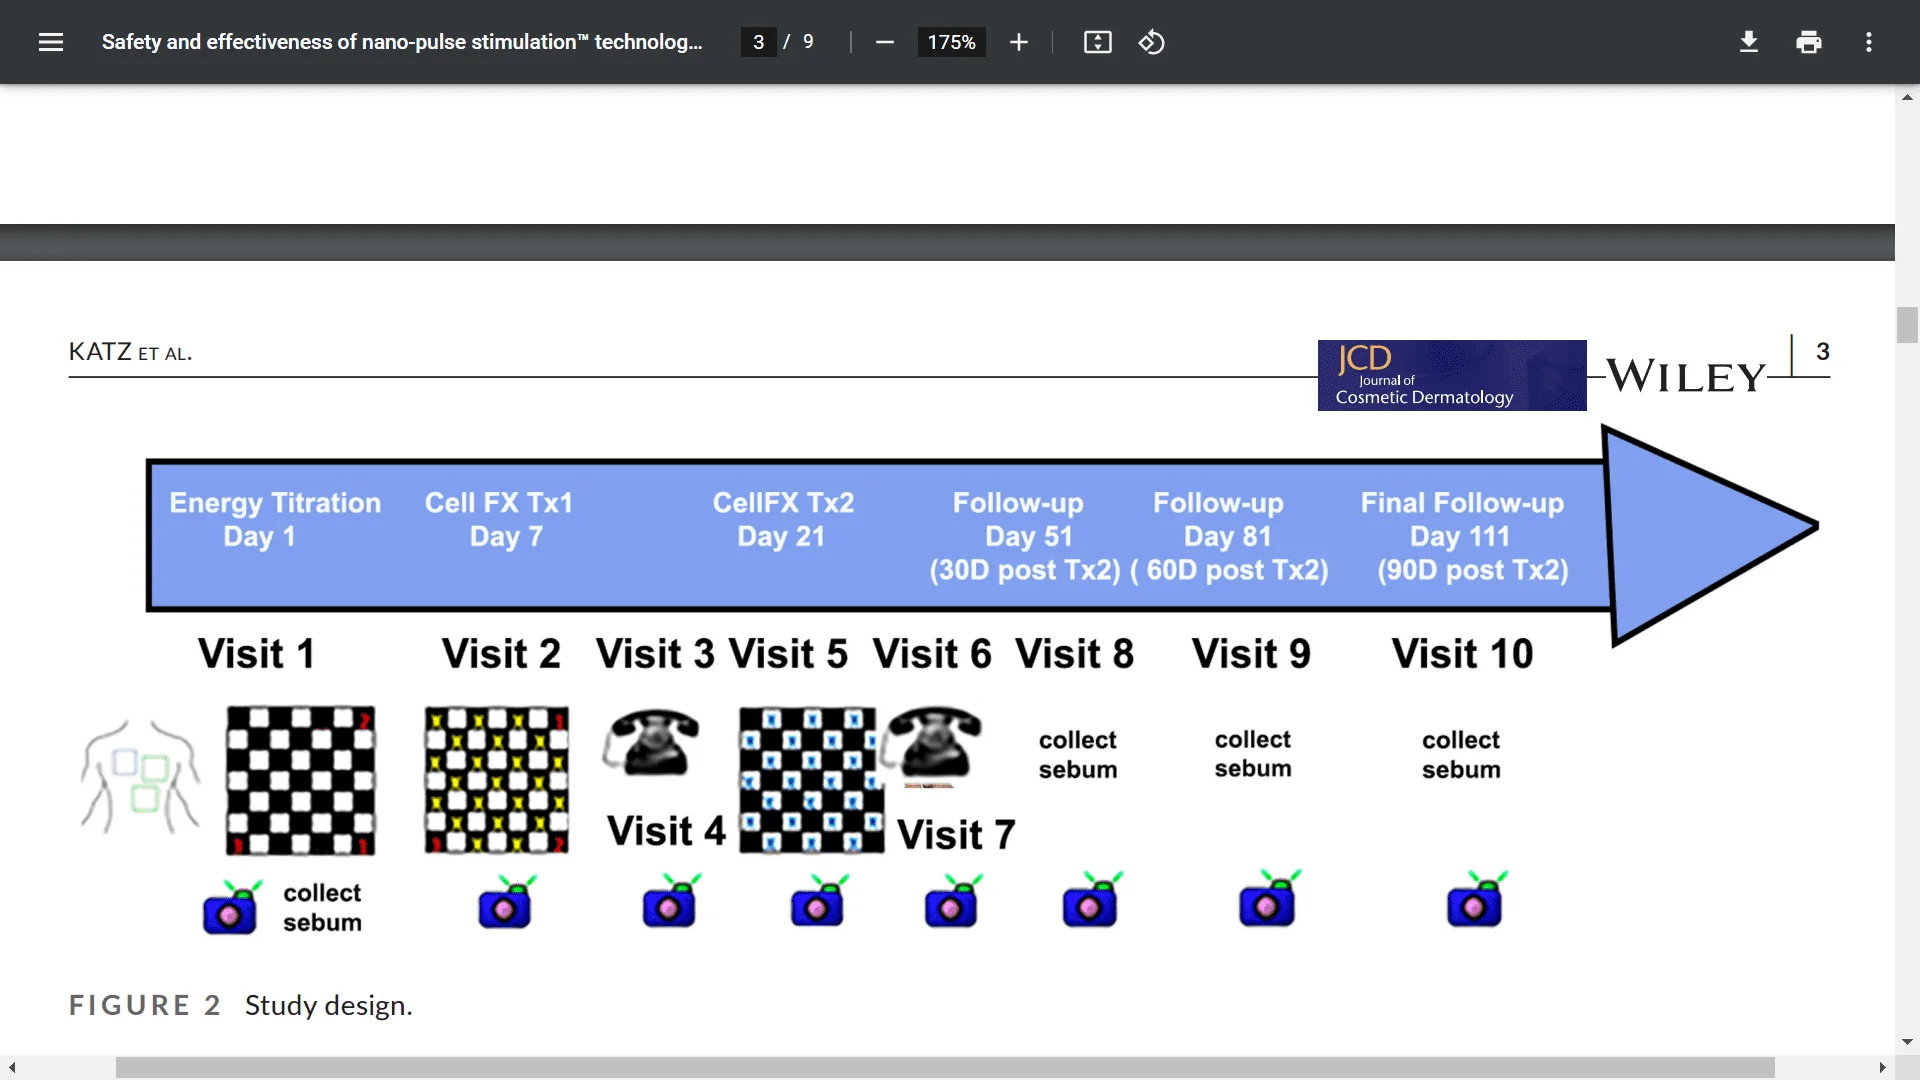Select the 175% zoom level field
The image size is (1920, 1080).
point(951,42)
